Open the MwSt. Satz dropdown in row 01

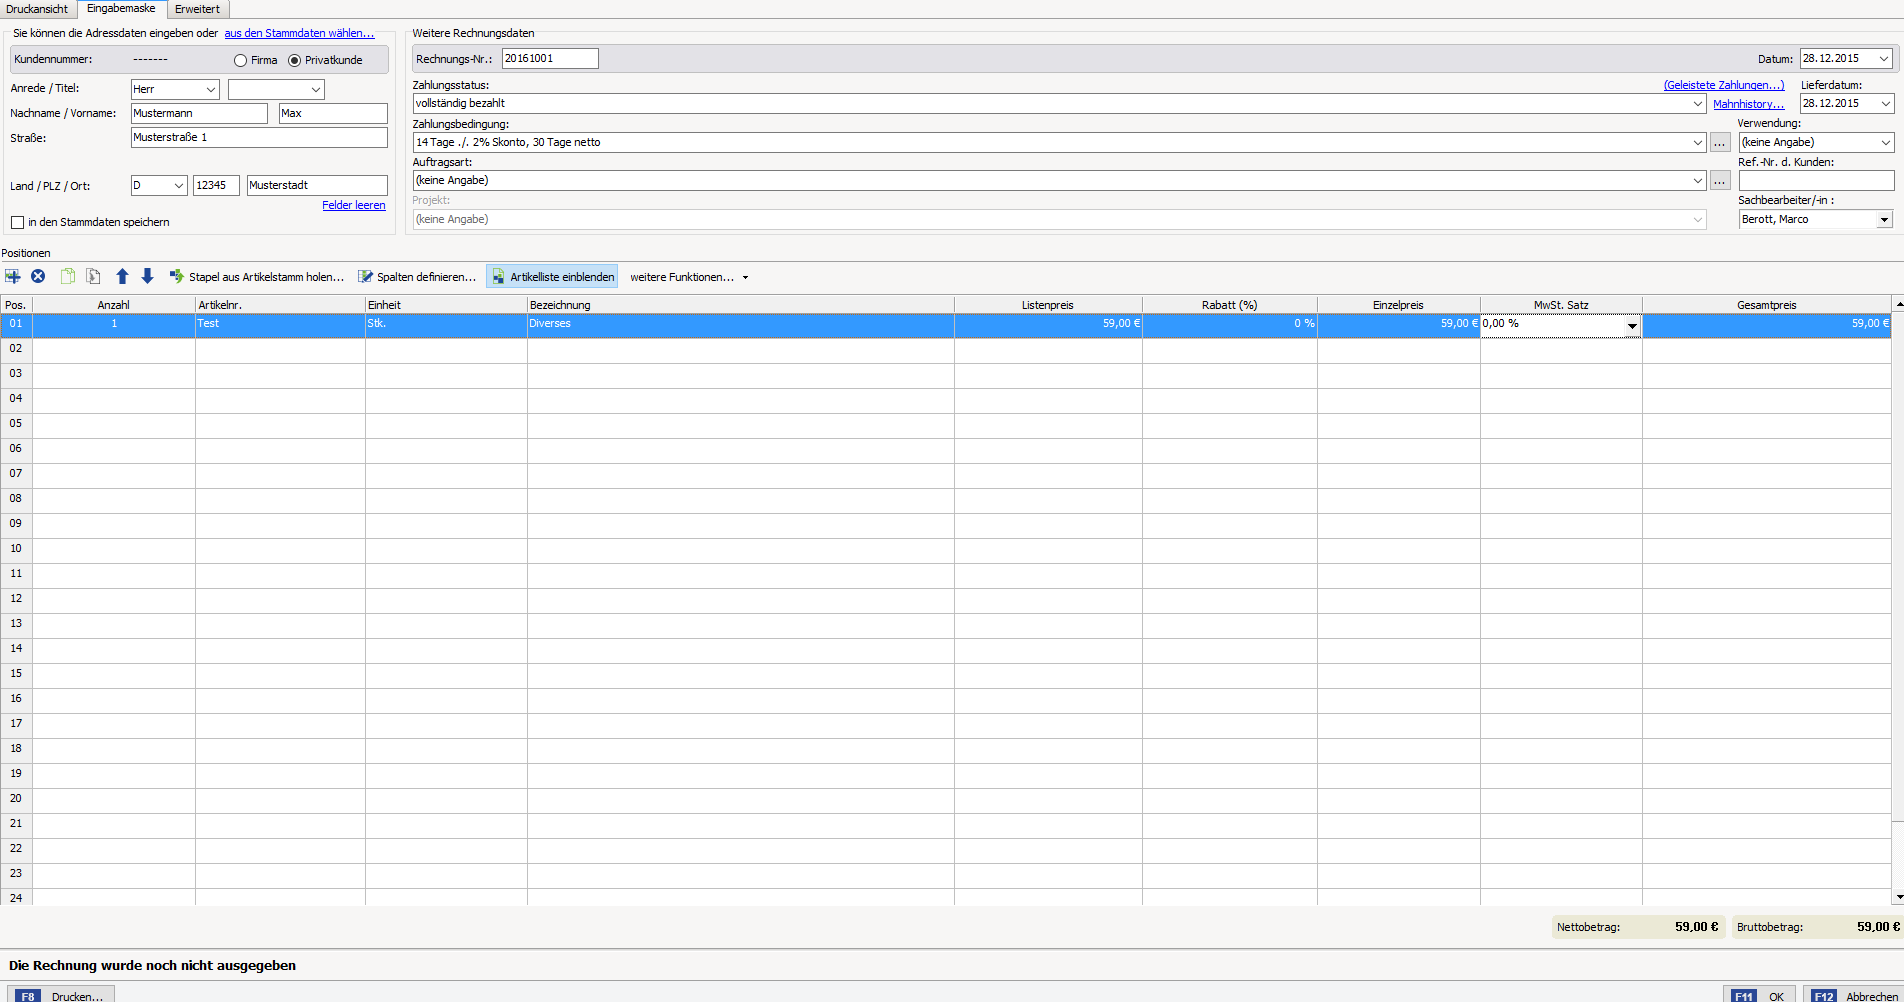point(1632,326)
